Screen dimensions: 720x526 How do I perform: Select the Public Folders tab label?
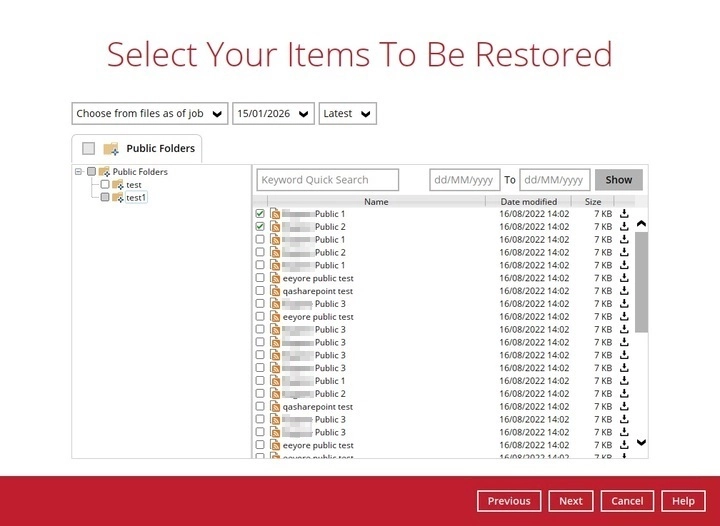point(161,148)
